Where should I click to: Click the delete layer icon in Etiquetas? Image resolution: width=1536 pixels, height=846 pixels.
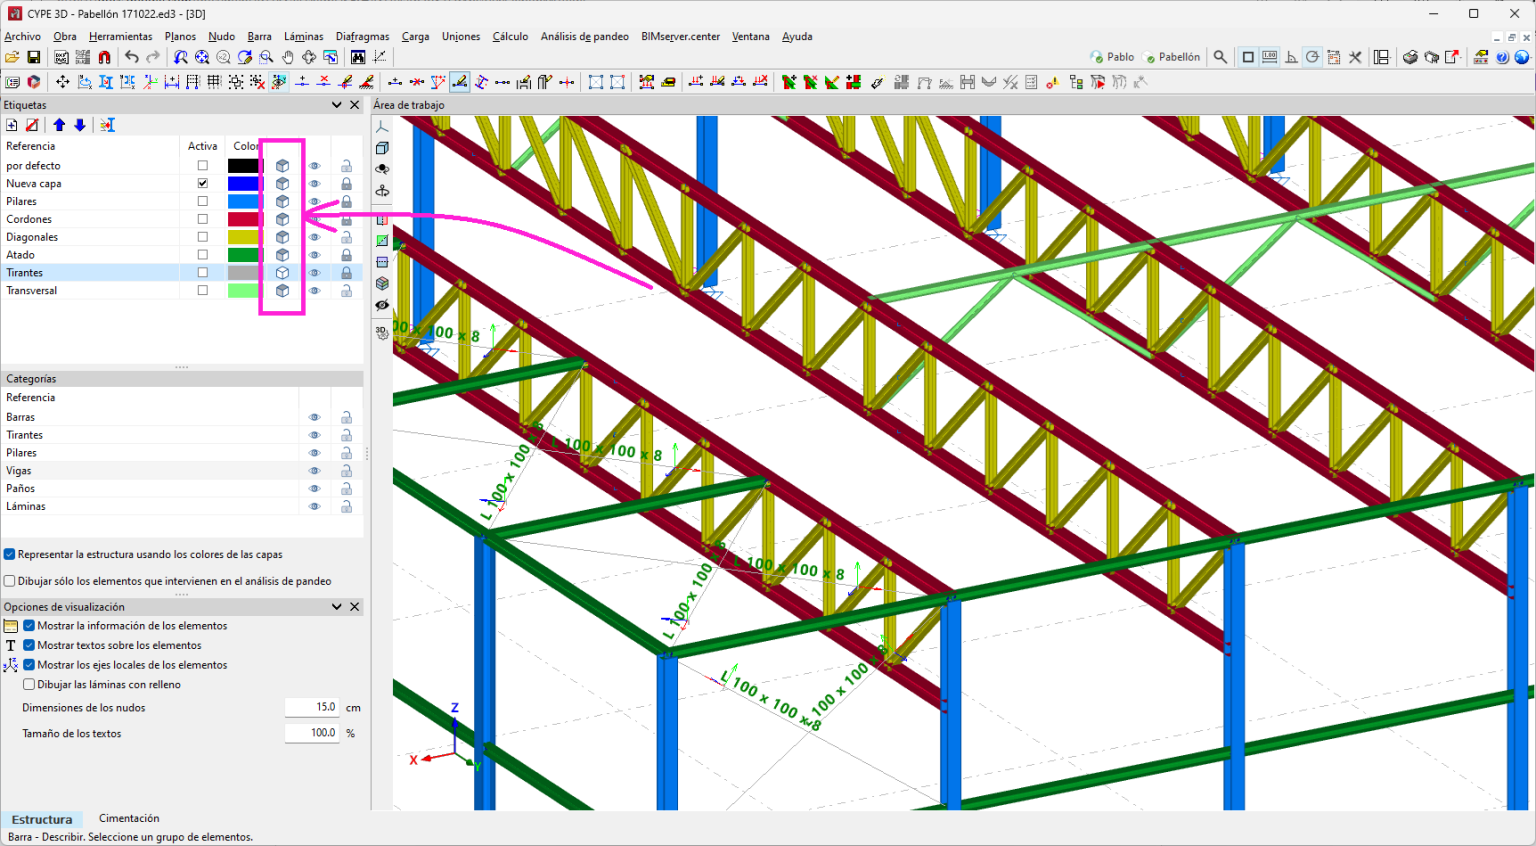(x=32, y=125)
